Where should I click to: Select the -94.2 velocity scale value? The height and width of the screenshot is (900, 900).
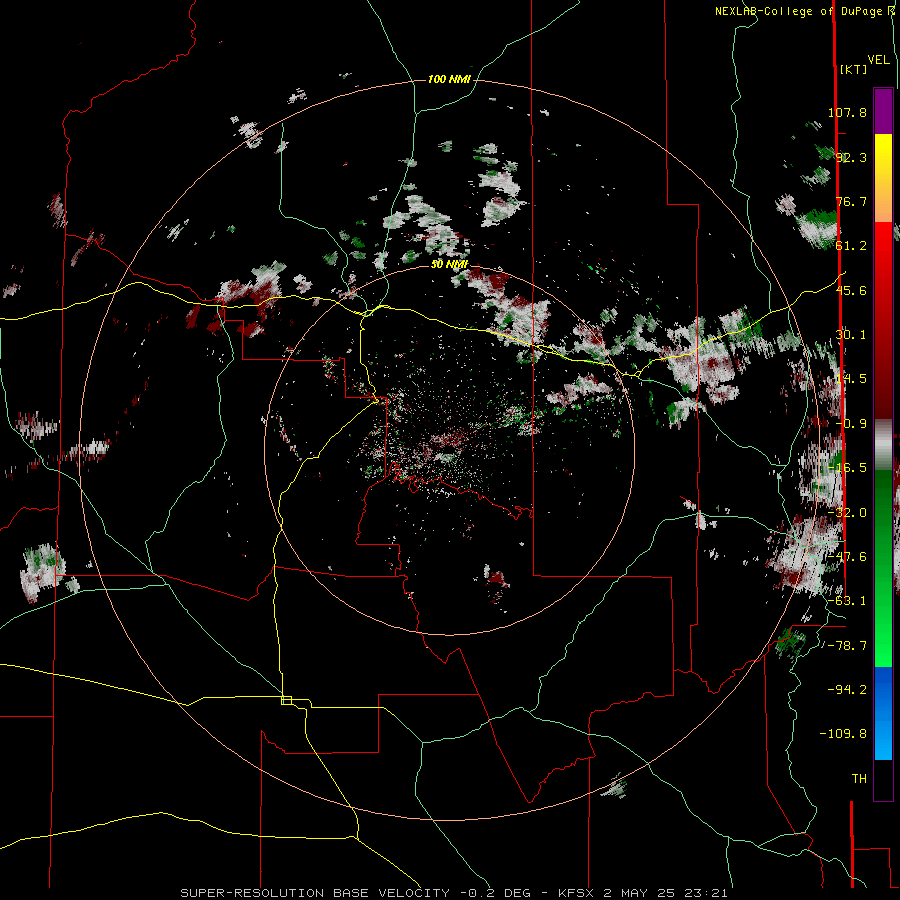pyautogui.click(x=847, y=690)
